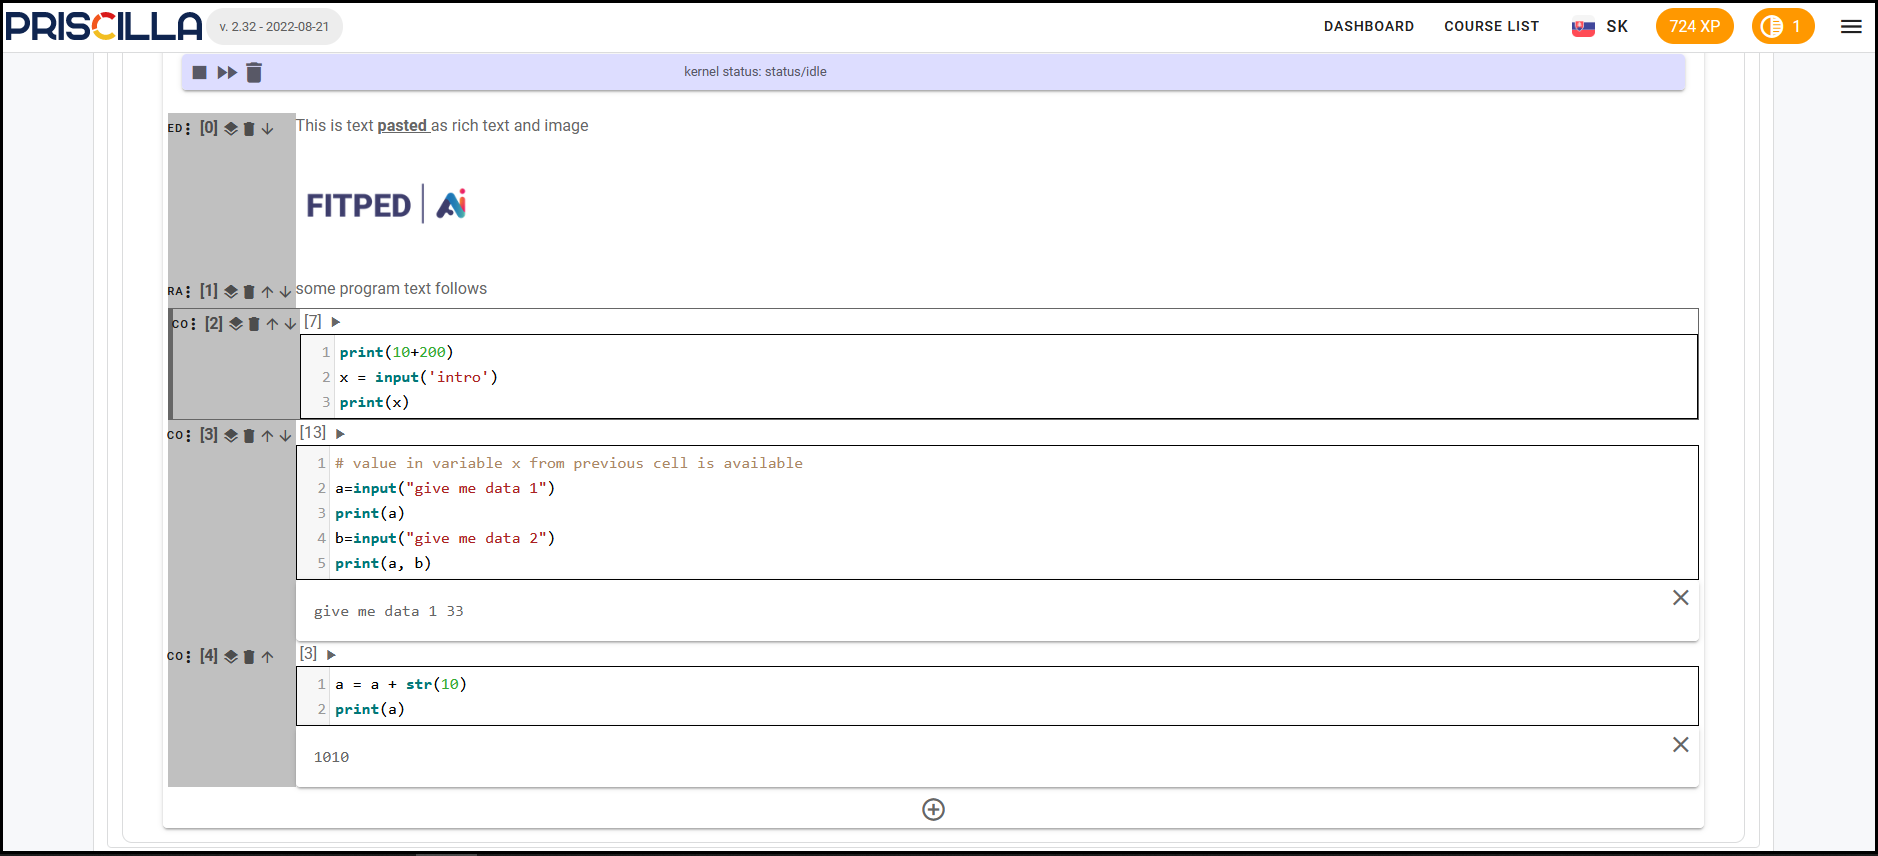Move cell [0] down with arrow icon
The height and width of the screenshot is (856, 1878).
[x=267, y=129]
